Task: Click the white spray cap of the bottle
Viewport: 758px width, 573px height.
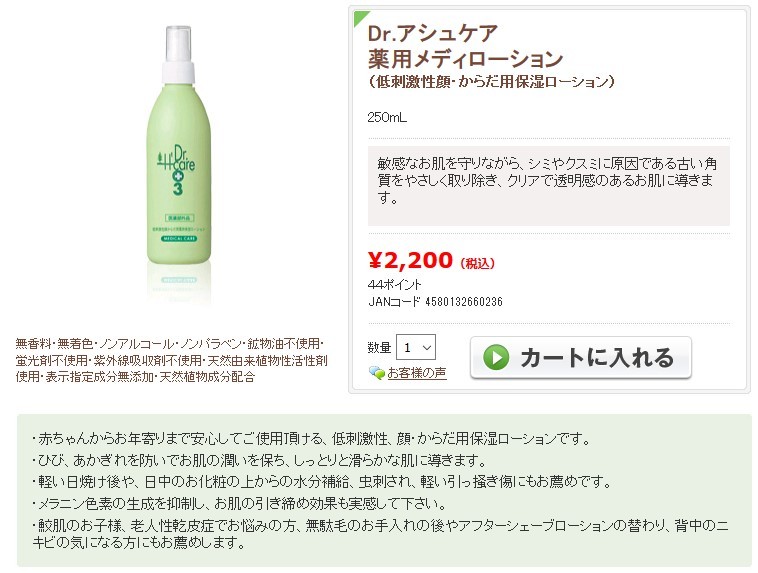Action: tap(178, 55)
